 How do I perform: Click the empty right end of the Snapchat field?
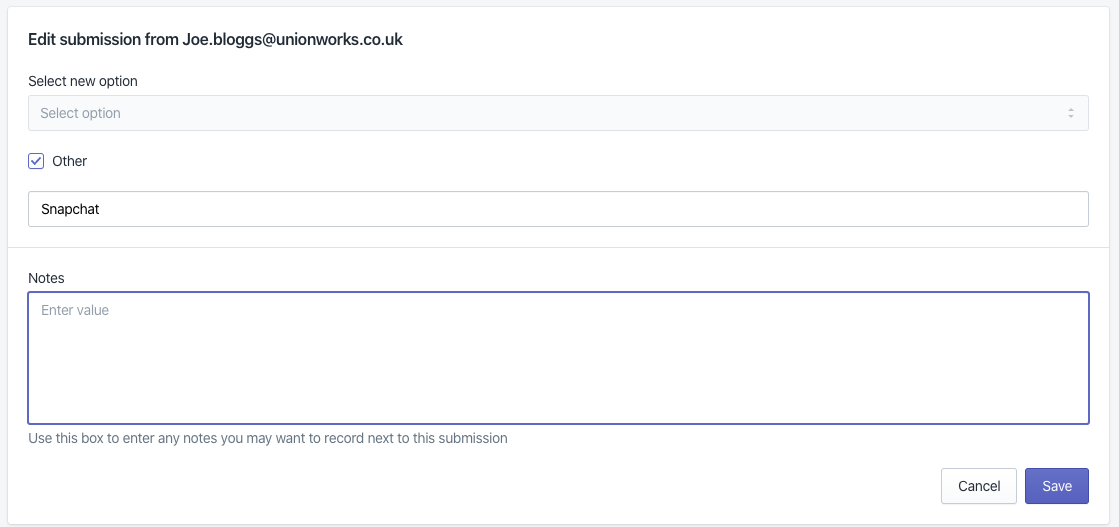click(1000, 209)
